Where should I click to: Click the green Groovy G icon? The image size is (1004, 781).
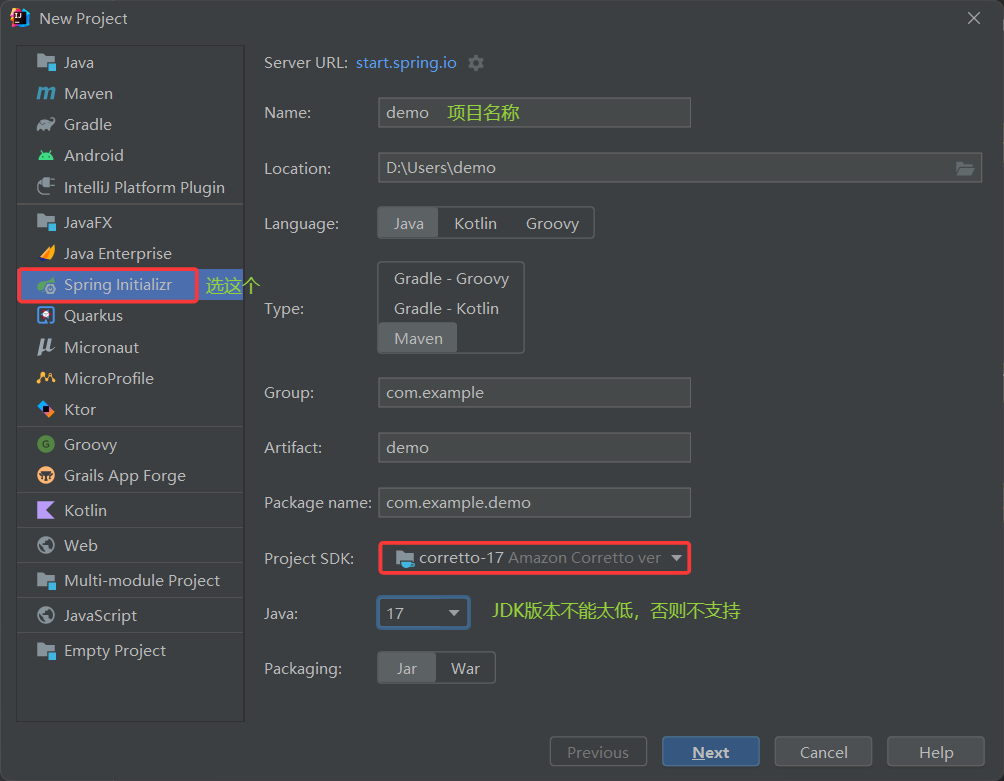click(46, 444)
